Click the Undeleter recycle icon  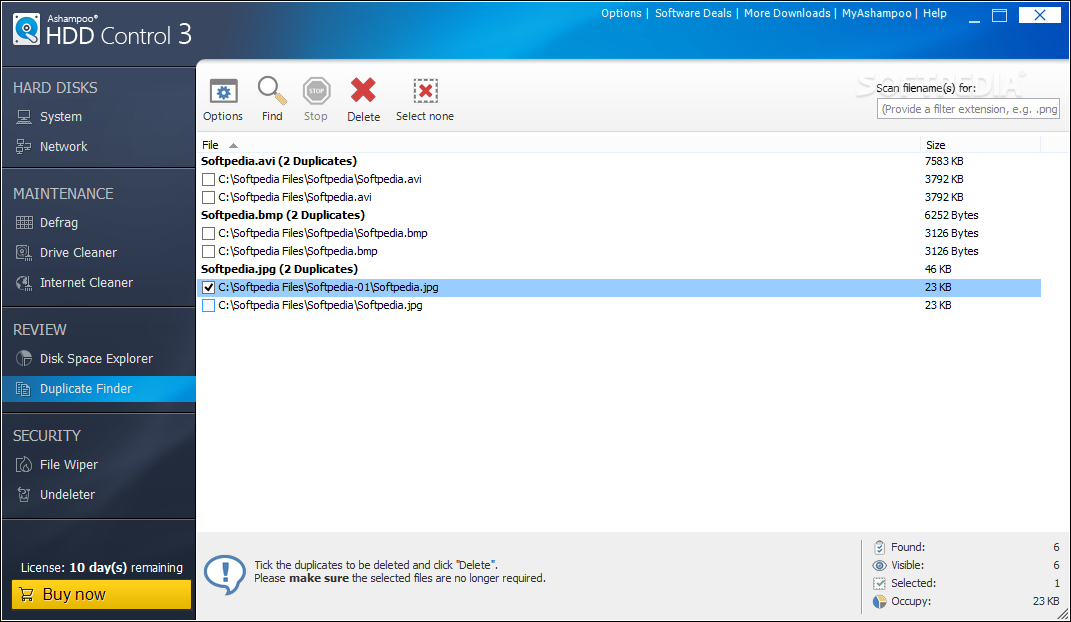click(x=24, y=494)
